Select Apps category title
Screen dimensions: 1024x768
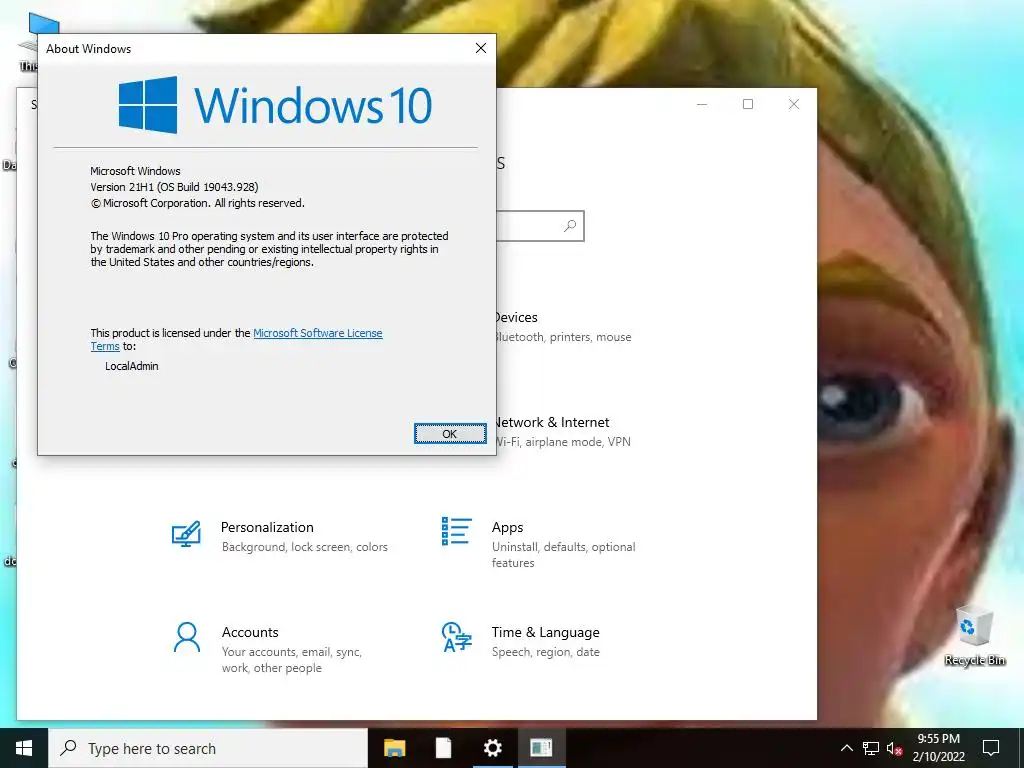click(507, 527)
